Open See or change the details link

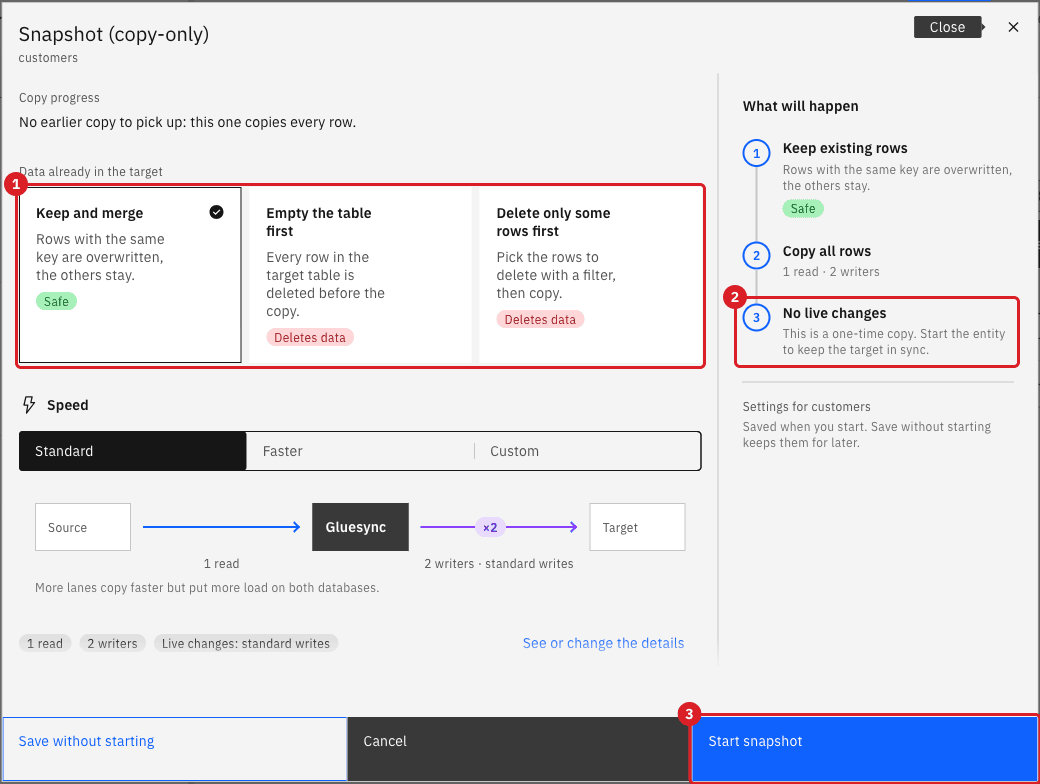[603, 643]
